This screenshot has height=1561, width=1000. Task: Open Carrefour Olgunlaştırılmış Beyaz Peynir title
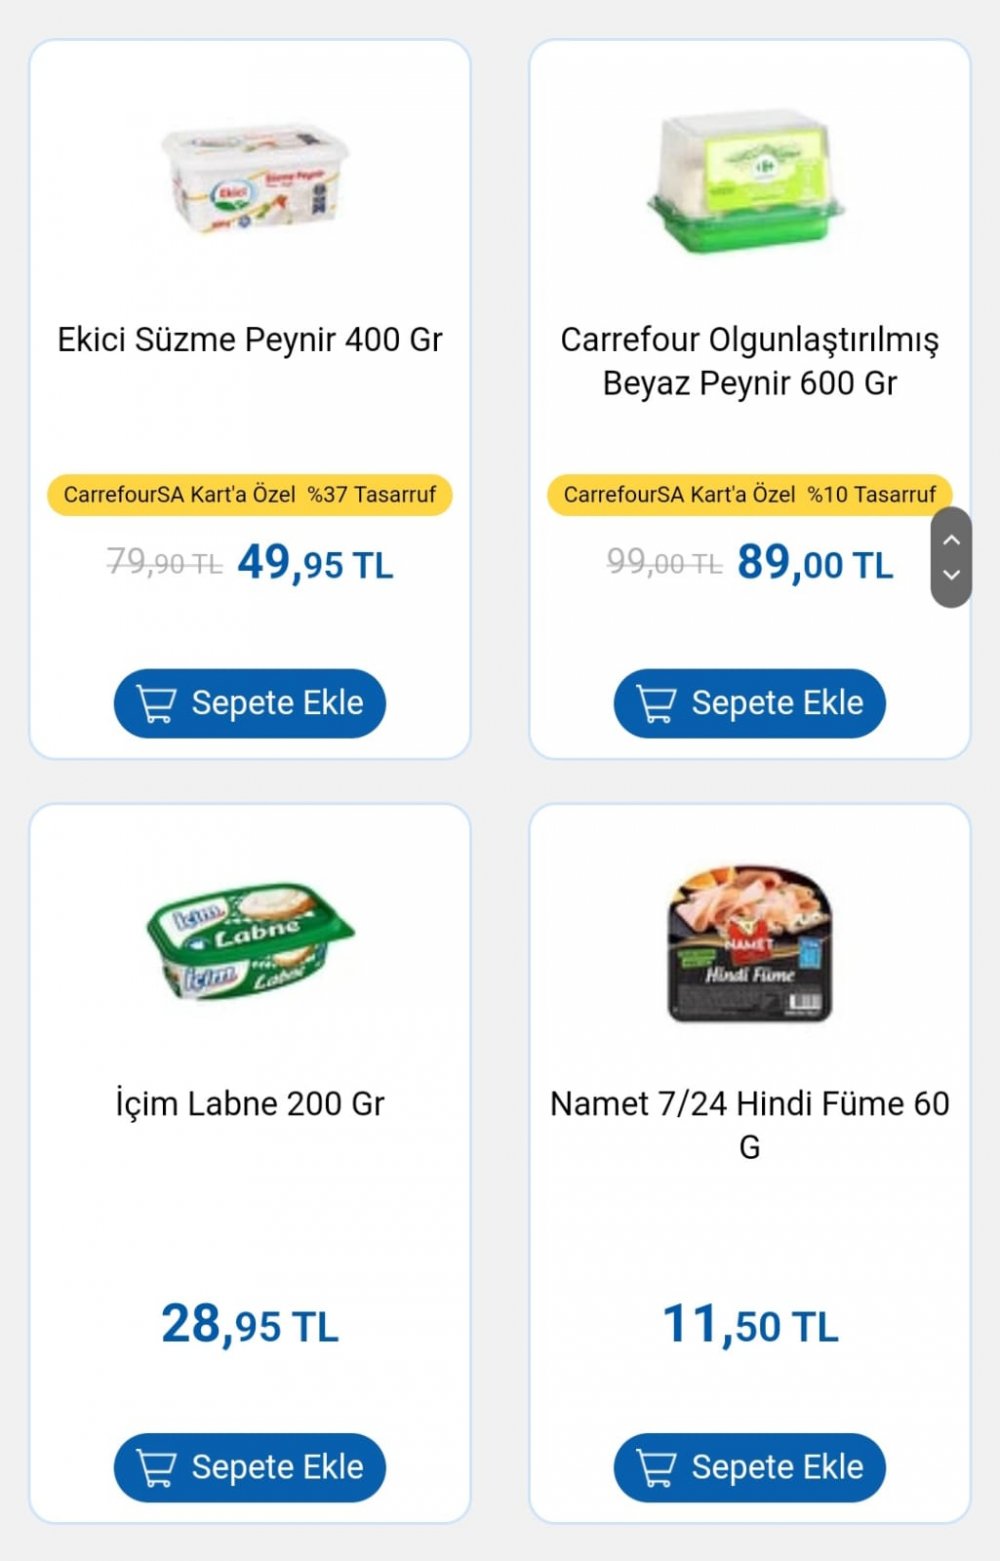pyautogui.click(x=750, y=361)
